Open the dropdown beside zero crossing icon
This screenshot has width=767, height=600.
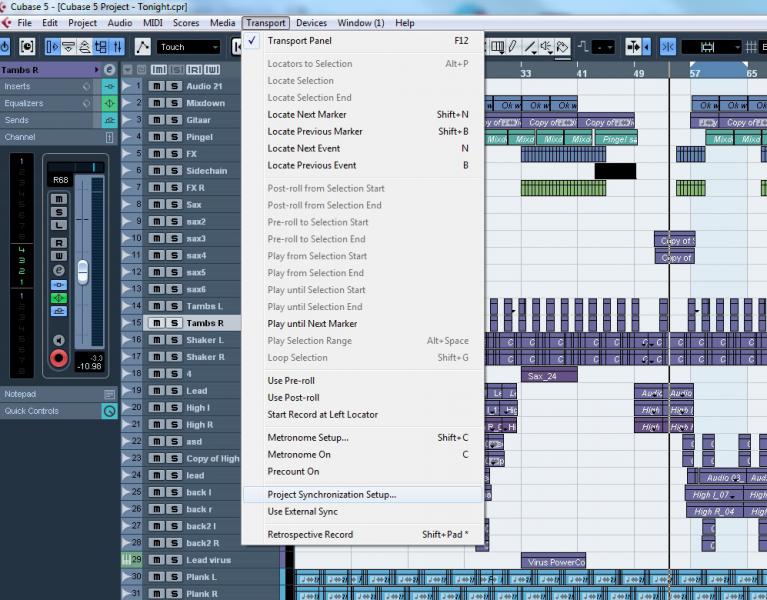pos(604,47)
